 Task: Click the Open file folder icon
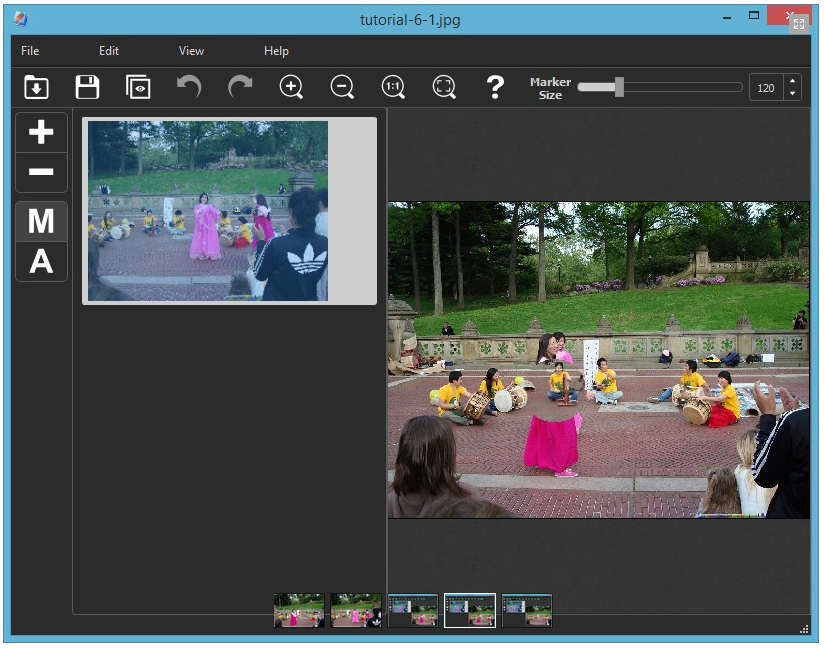pos(37,87)
